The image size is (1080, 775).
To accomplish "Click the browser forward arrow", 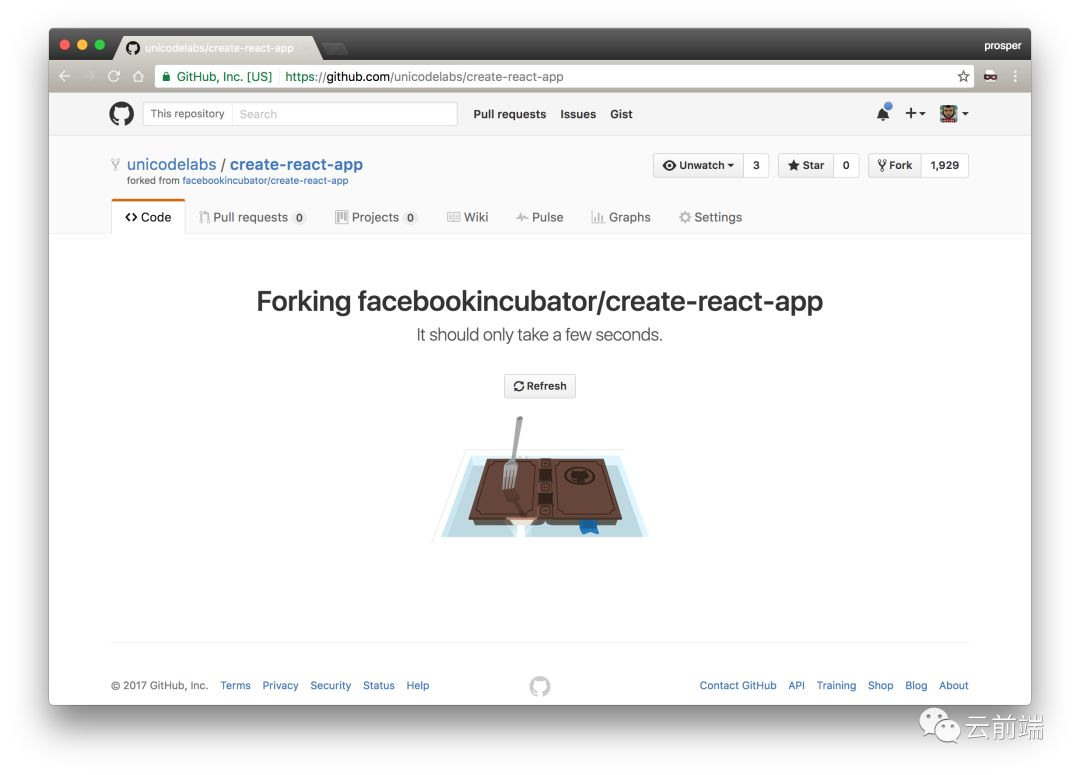I will tap(89, 76).
